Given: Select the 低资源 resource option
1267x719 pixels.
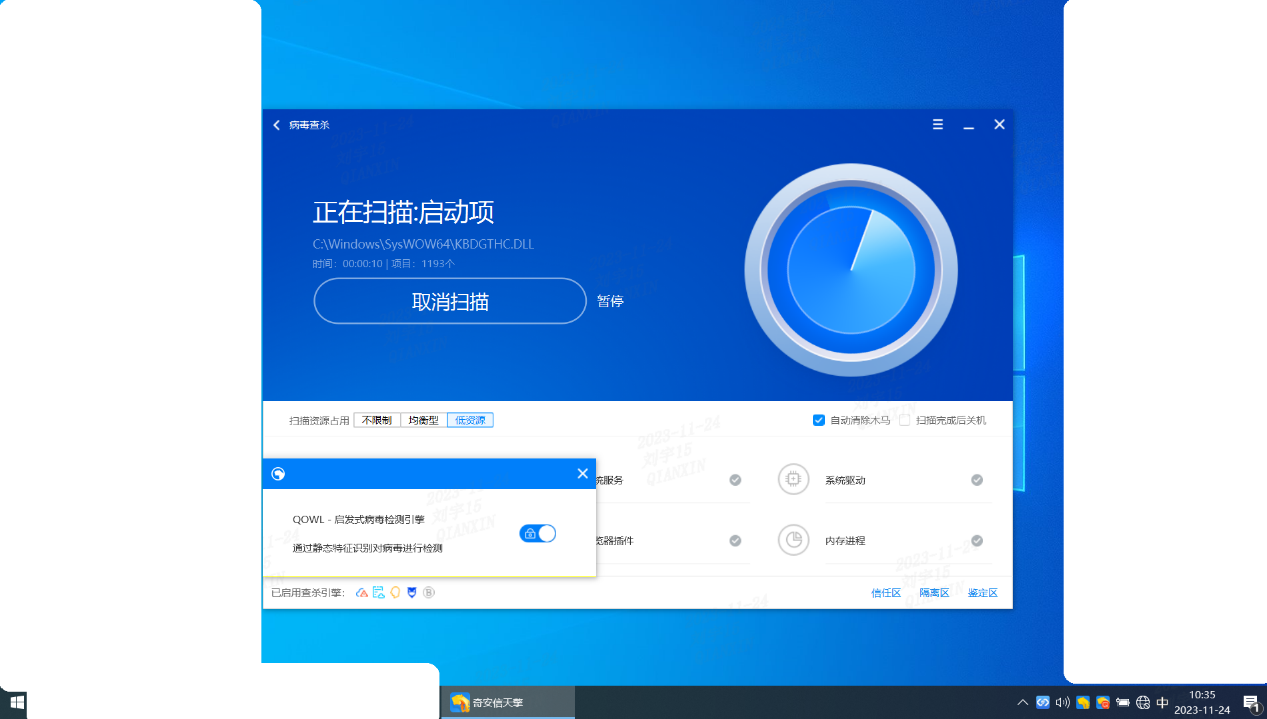Looking at the screenshot, I should (470, 420).
